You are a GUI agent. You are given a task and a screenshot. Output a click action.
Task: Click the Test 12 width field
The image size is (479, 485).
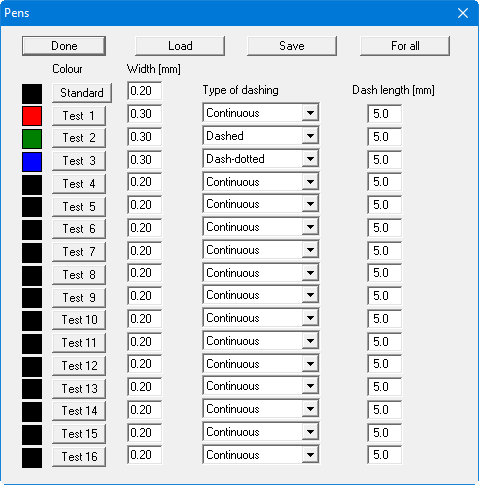[x=145, y=364]
